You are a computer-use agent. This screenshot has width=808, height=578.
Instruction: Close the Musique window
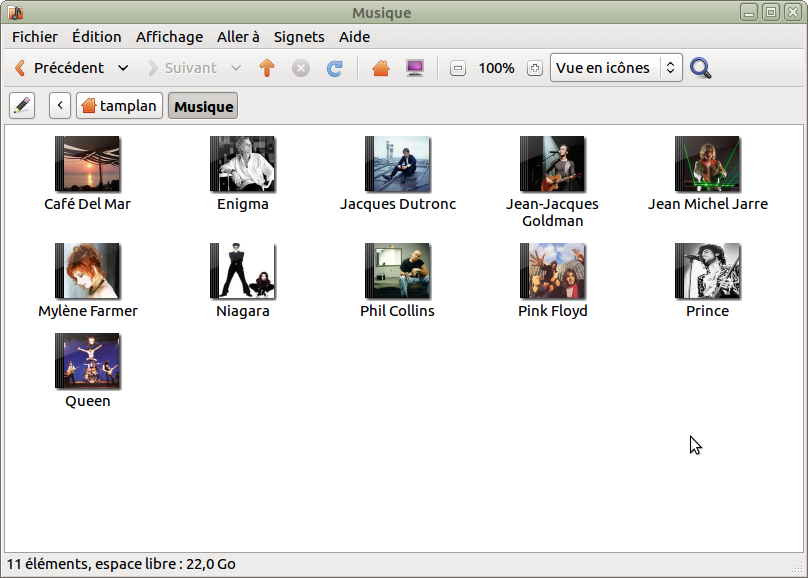pos(793,12)
